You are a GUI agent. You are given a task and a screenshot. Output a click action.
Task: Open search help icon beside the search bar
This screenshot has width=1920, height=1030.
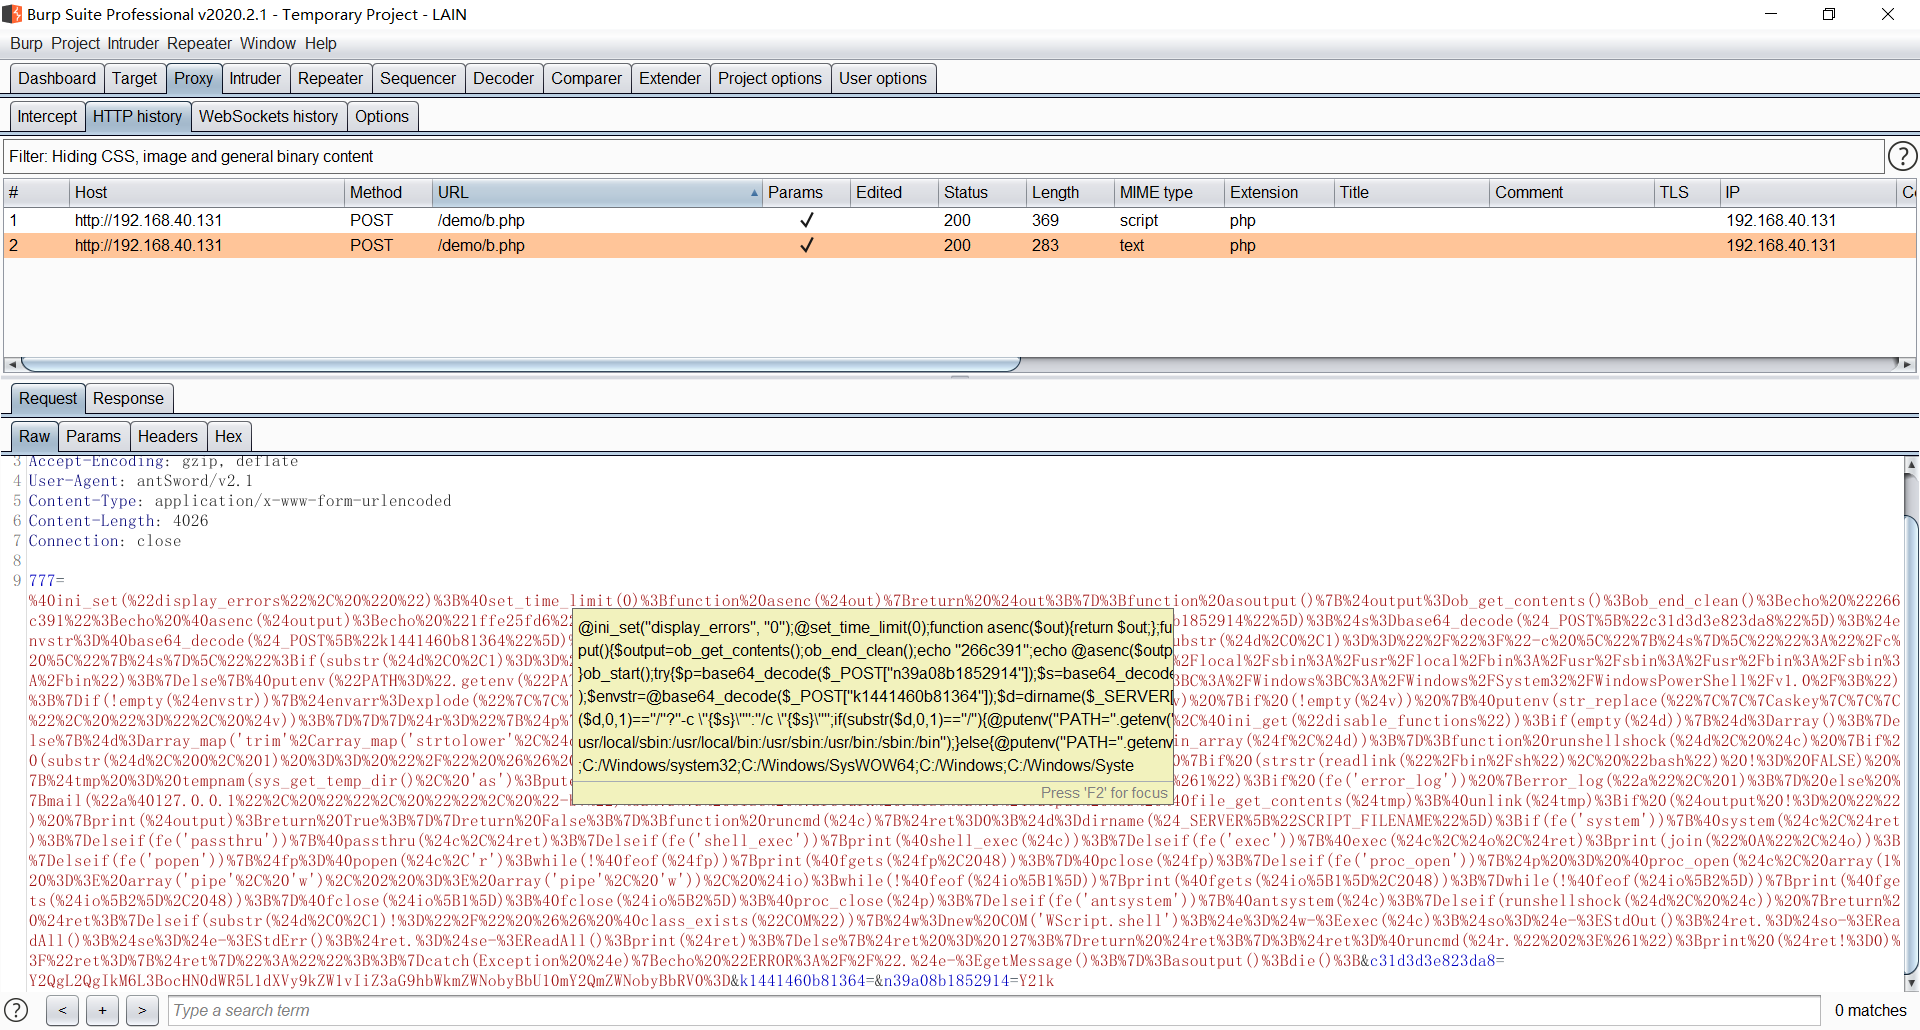(17, 1010)
